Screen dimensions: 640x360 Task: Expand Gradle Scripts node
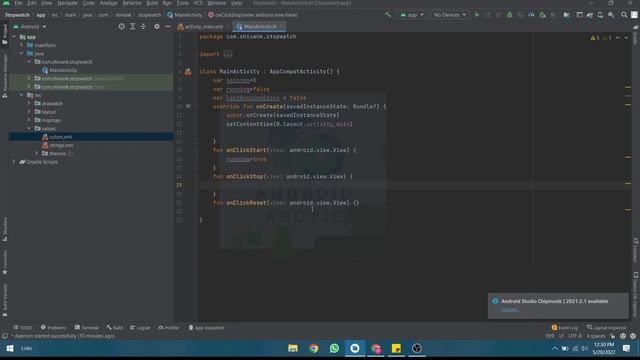14,162
